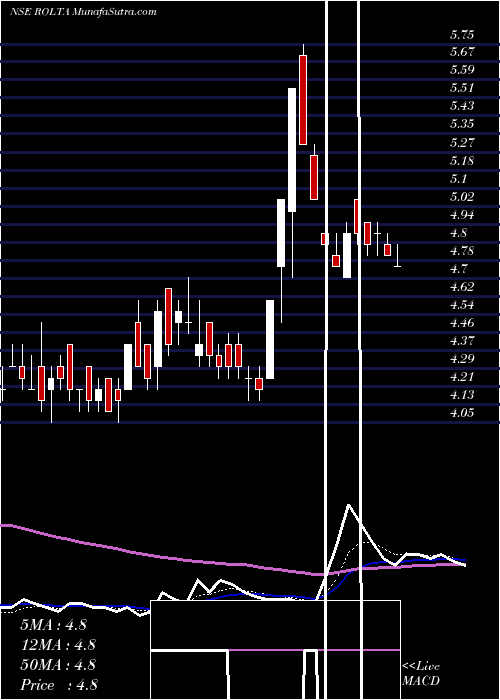Click the 4.62 price level label
This screenshot has height=700, width=500.
[x=462, y=287]
